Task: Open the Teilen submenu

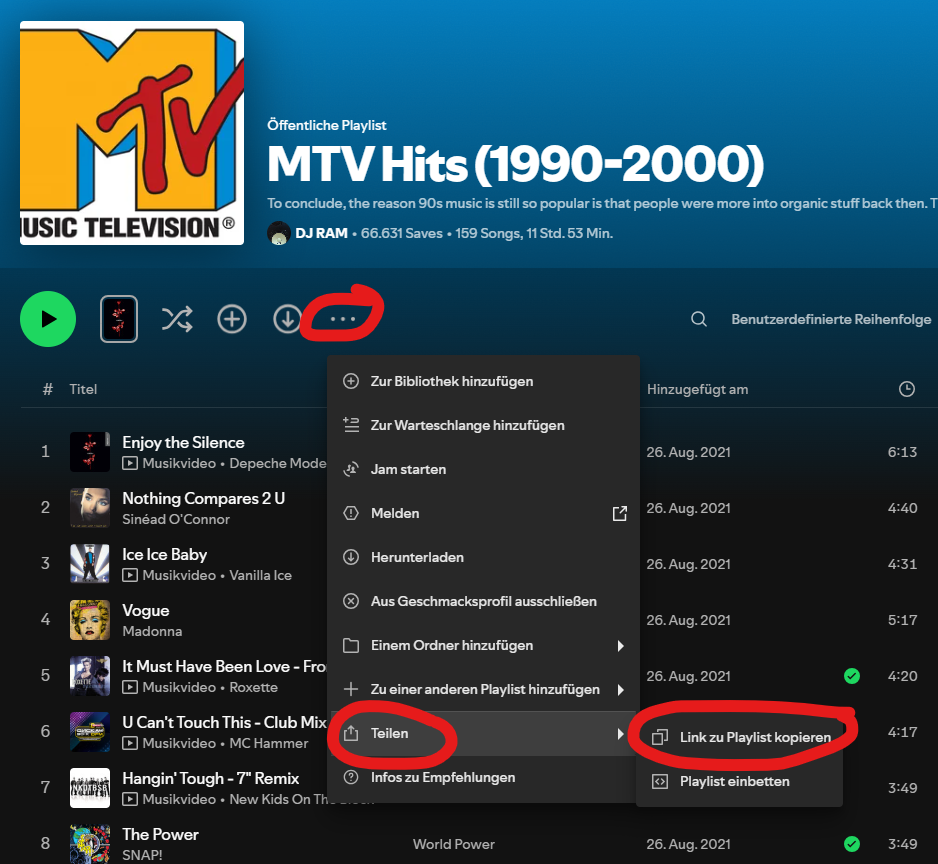Action: 483,734
